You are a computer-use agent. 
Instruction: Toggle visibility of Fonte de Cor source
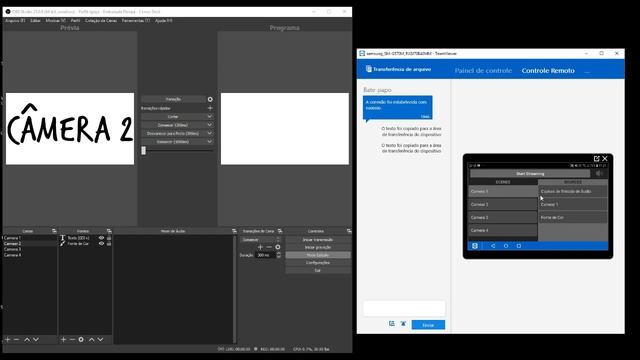tap(101, 244)
